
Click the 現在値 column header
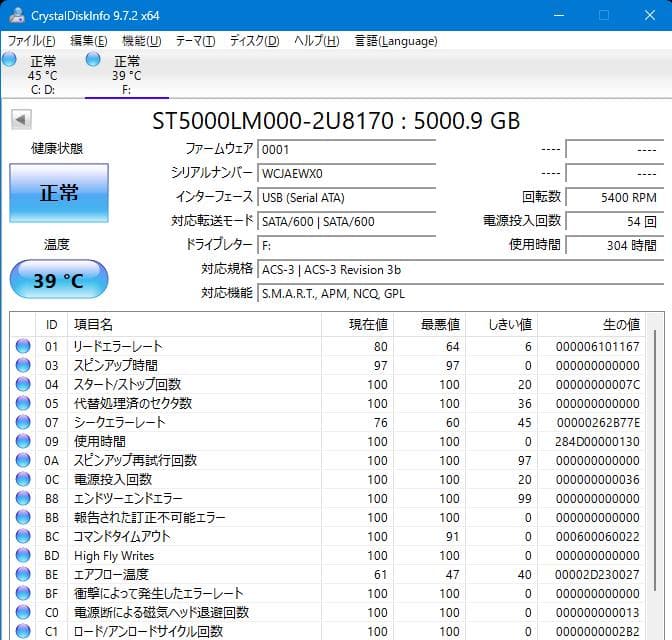point(357,325)
